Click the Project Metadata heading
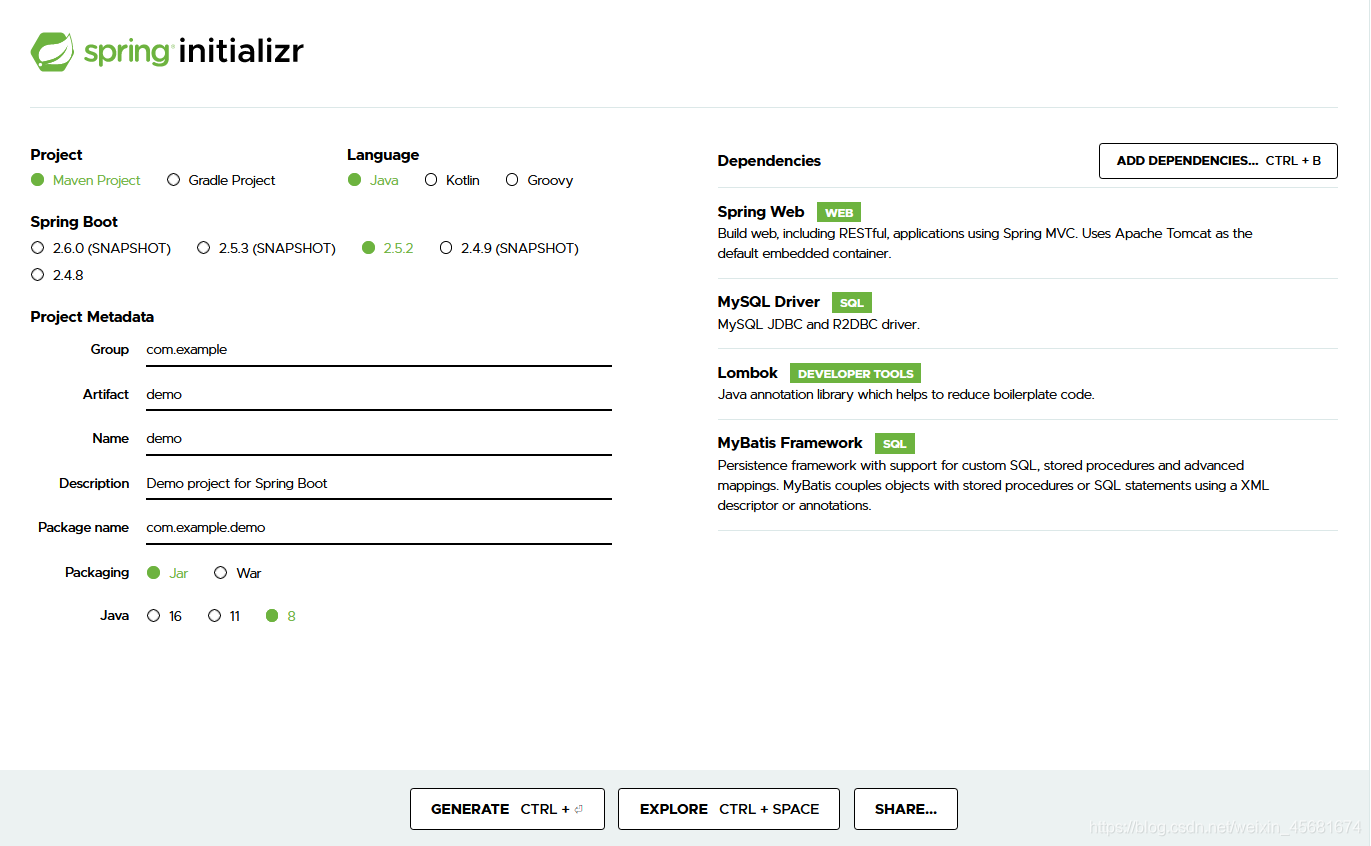The height and width of the screenshot is (846, 1371). 92,317
